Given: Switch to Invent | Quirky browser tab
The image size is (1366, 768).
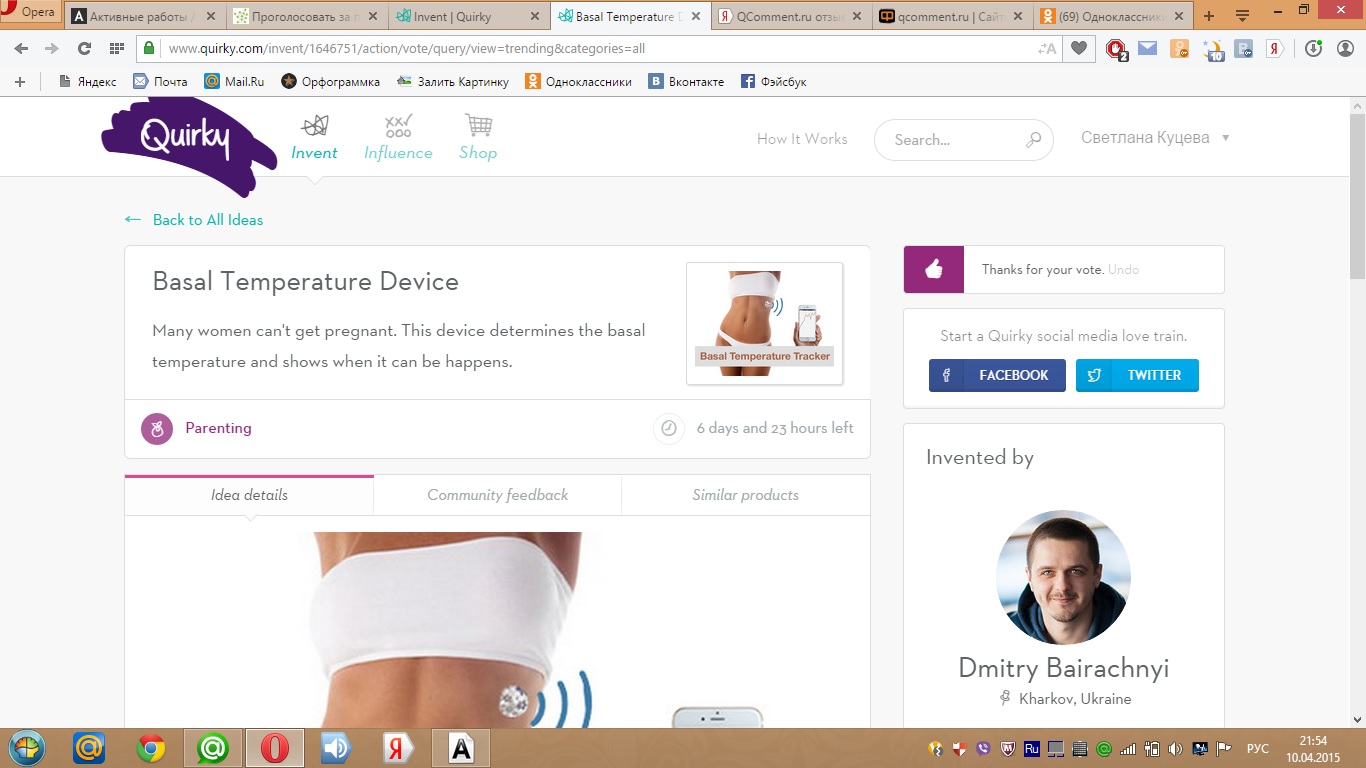Looking at the screenshot, I should 468,16.
